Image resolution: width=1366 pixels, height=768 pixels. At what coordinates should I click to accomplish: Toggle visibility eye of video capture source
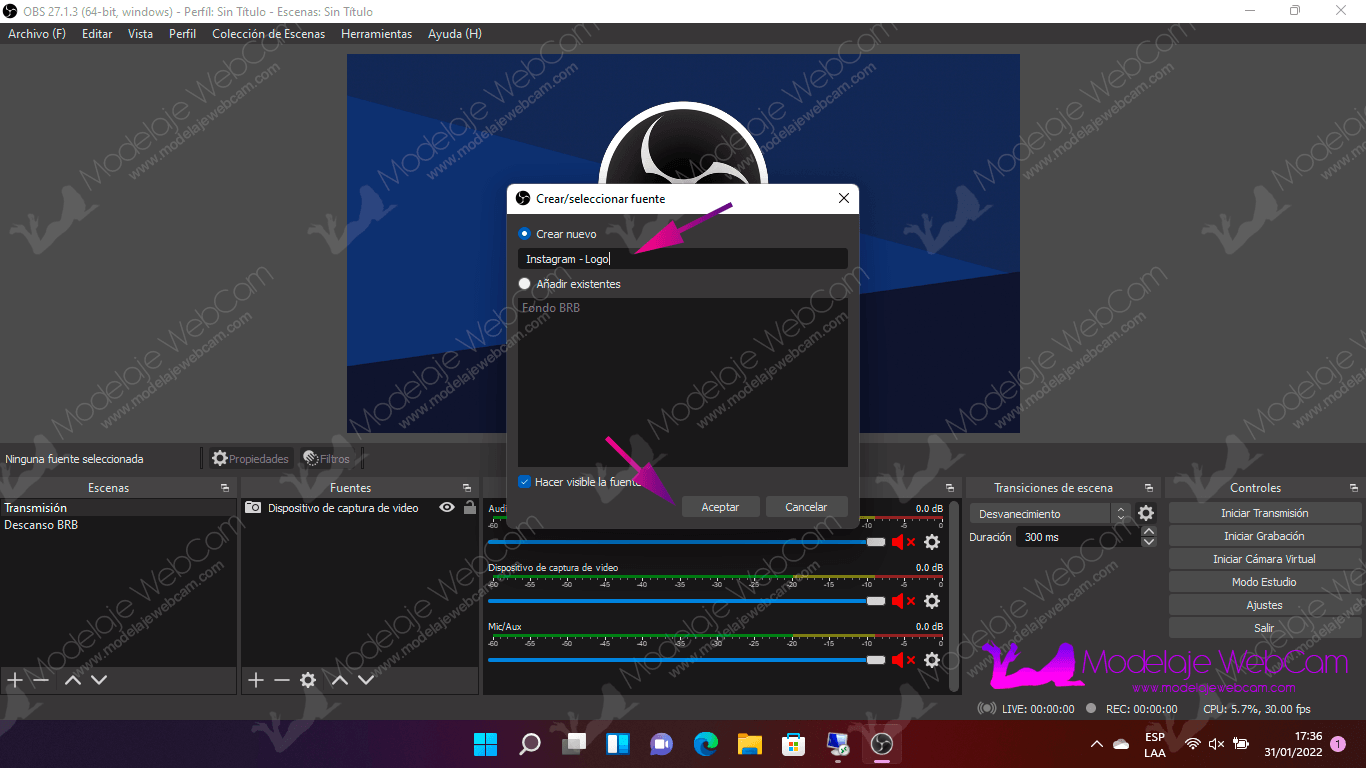coord(447,508)
